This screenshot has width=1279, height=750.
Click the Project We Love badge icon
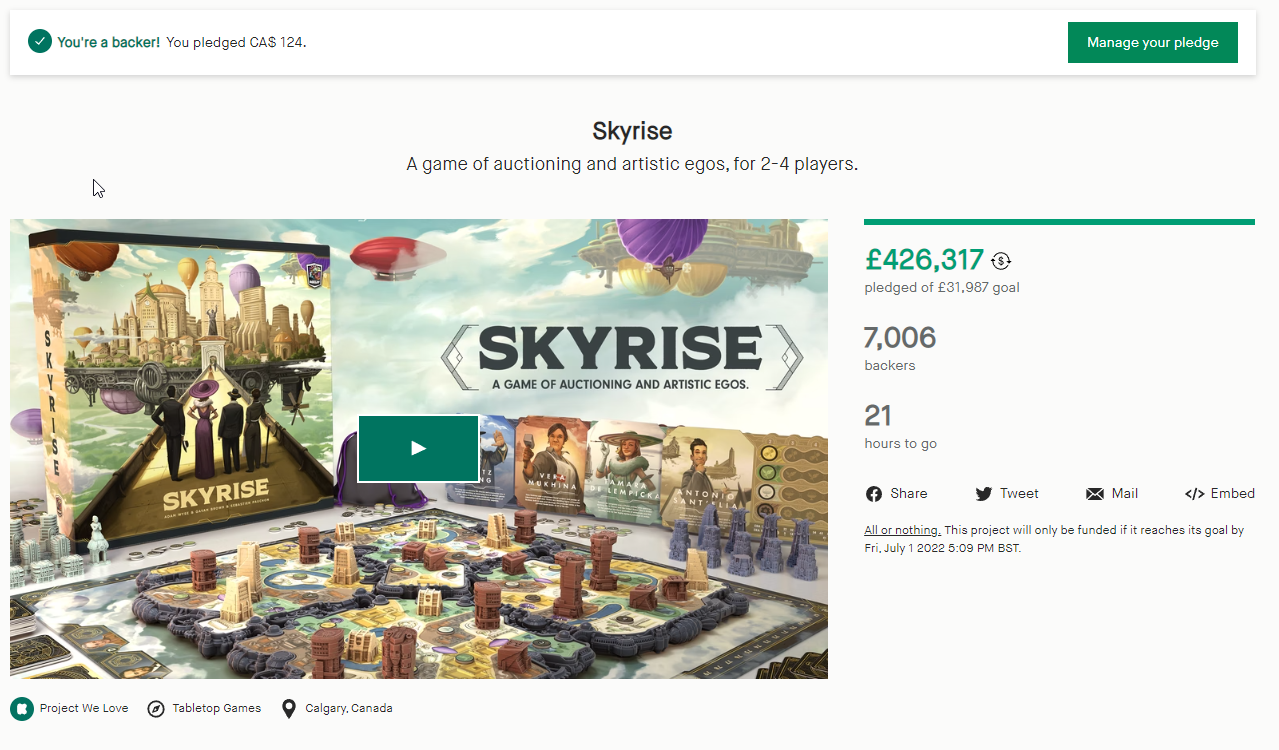[x=22, y=709]
